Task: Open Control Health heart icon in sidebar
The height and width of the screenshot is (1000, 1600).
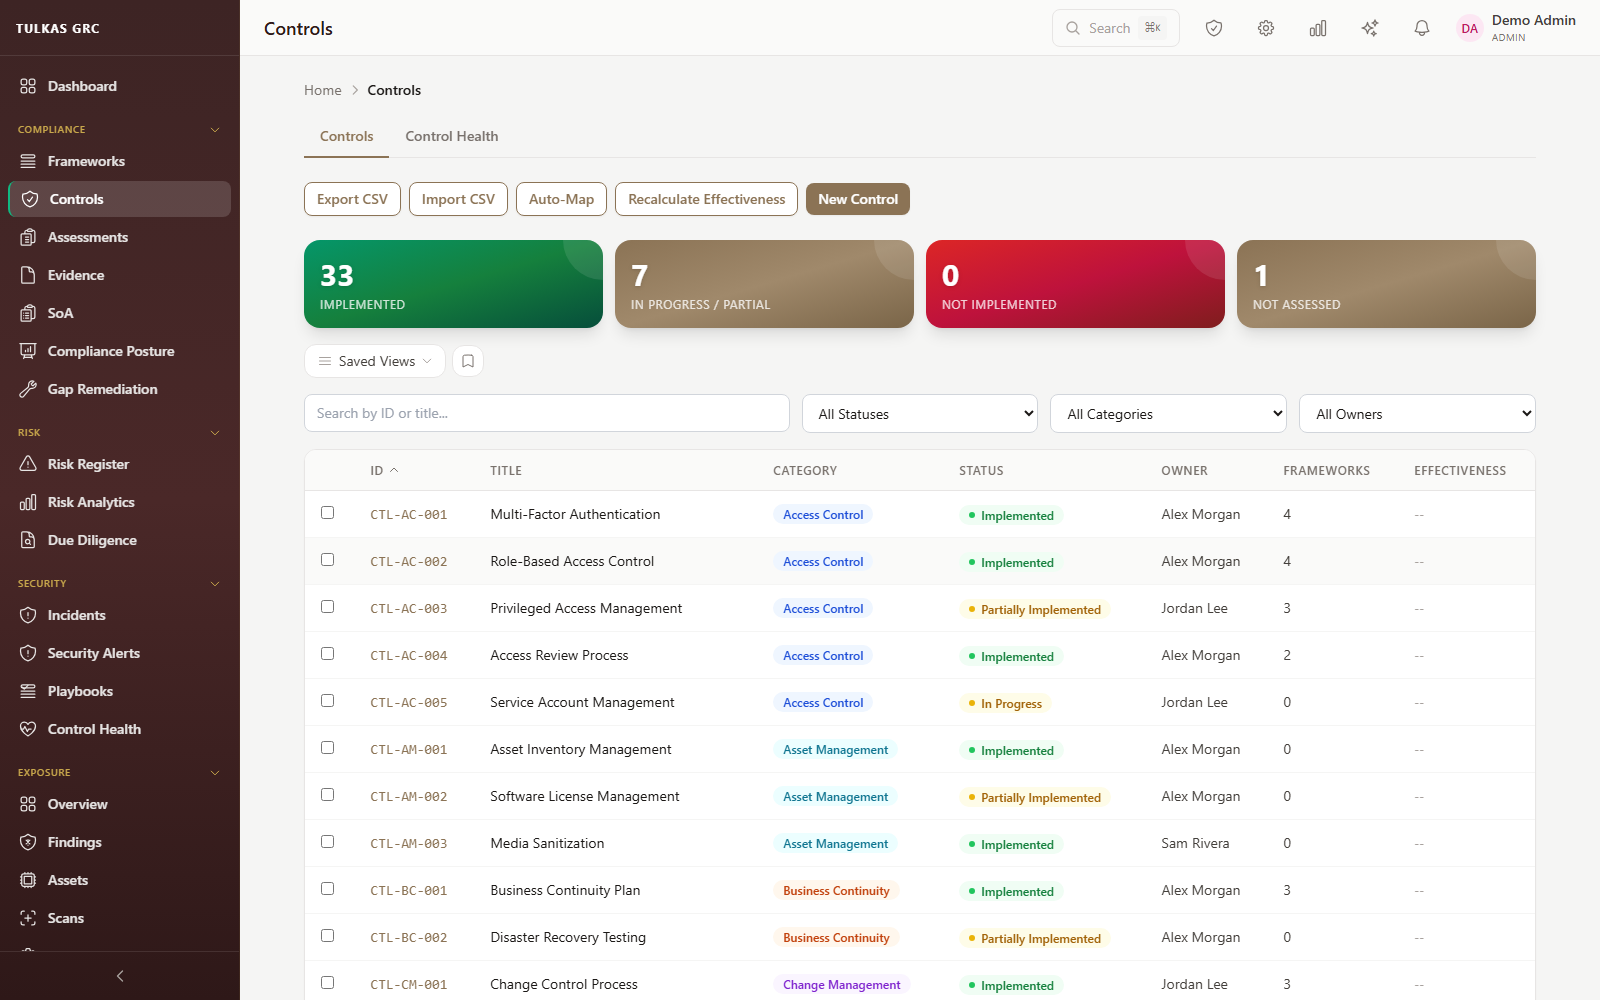Action: [28, 729]
